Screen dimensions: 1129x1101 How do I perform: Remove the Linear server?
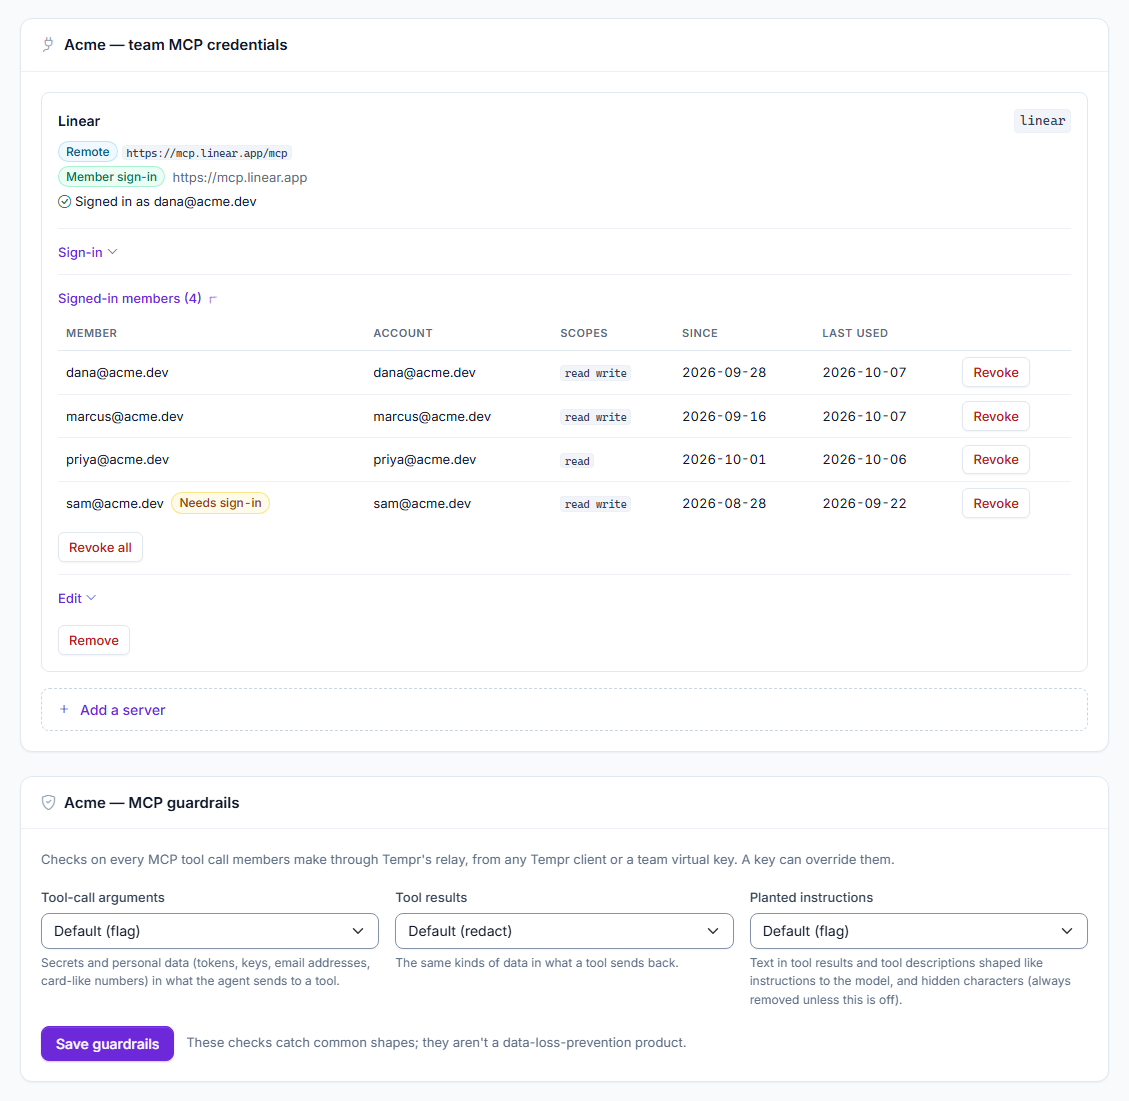[94, 640]
